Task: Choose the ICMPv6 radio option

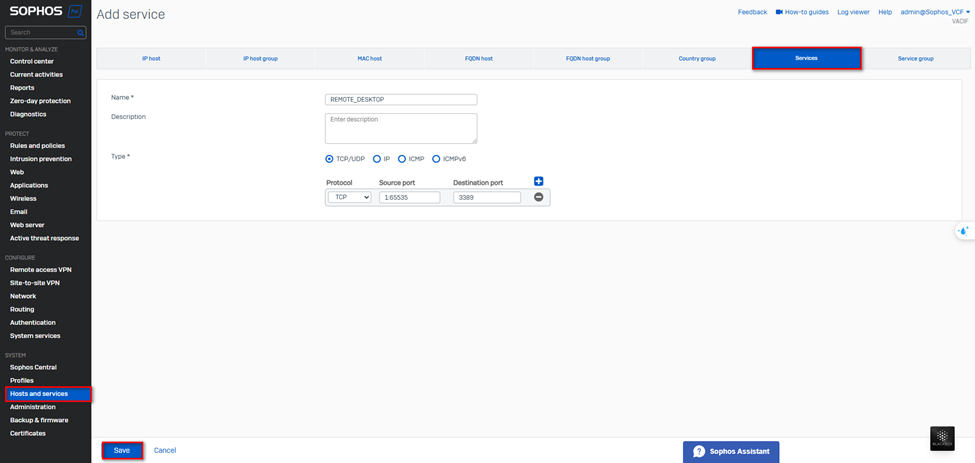Action: click(436, 159)
